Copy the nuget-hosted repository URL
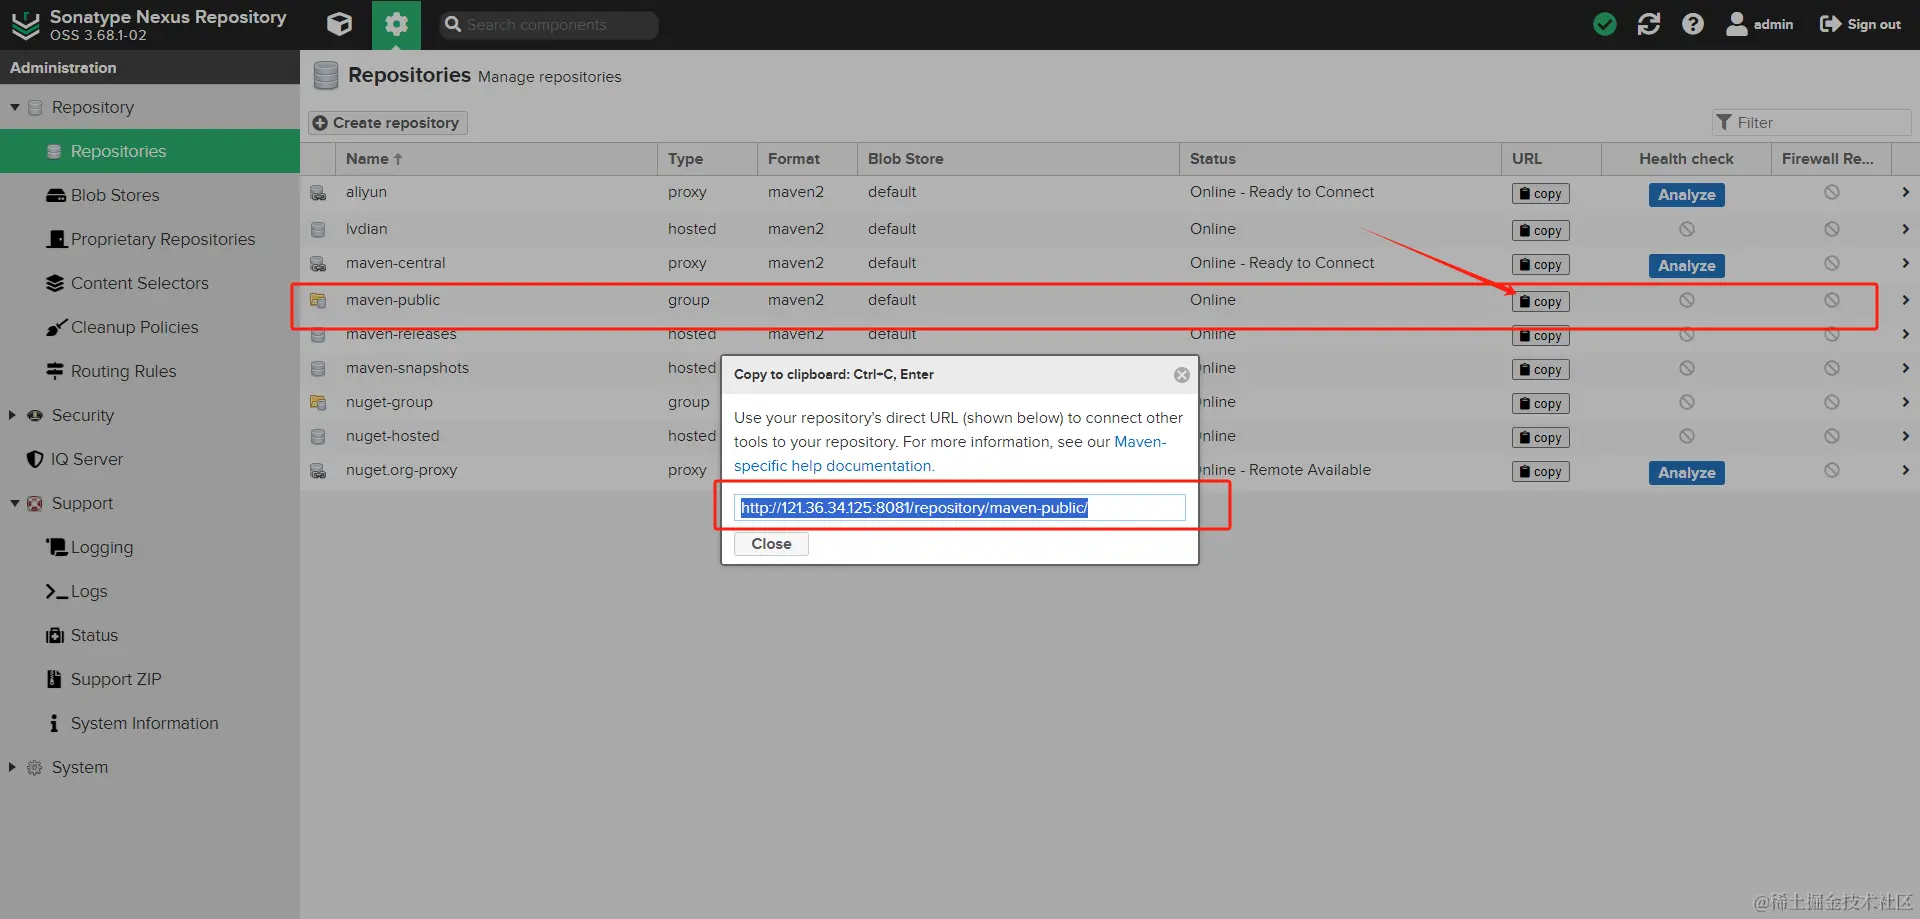 tap(1540, 438)
